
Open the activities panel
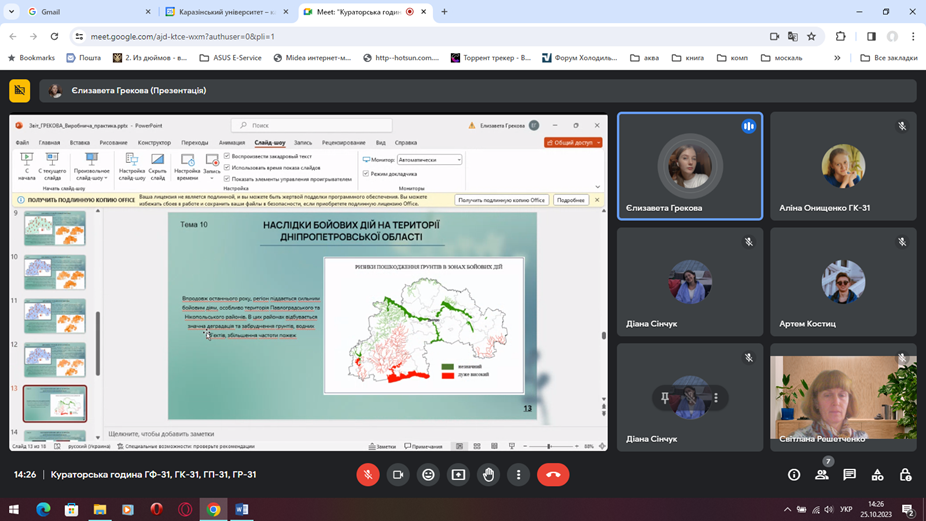(x=877, y=475)
